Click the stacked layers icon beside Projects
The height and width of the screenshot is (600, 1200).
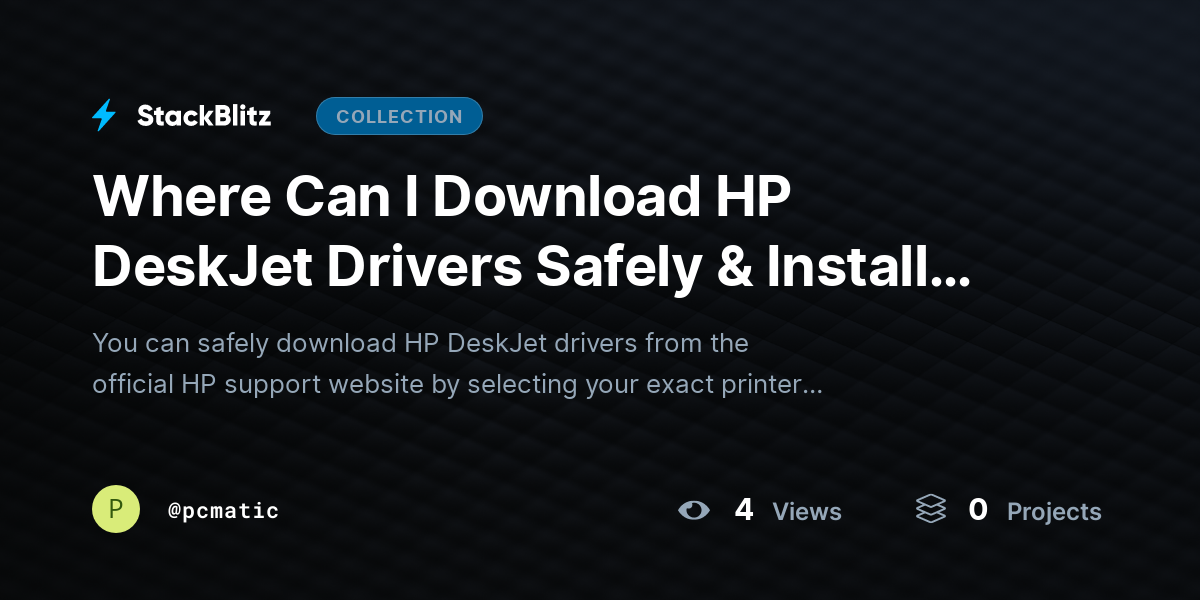(931, 510)
